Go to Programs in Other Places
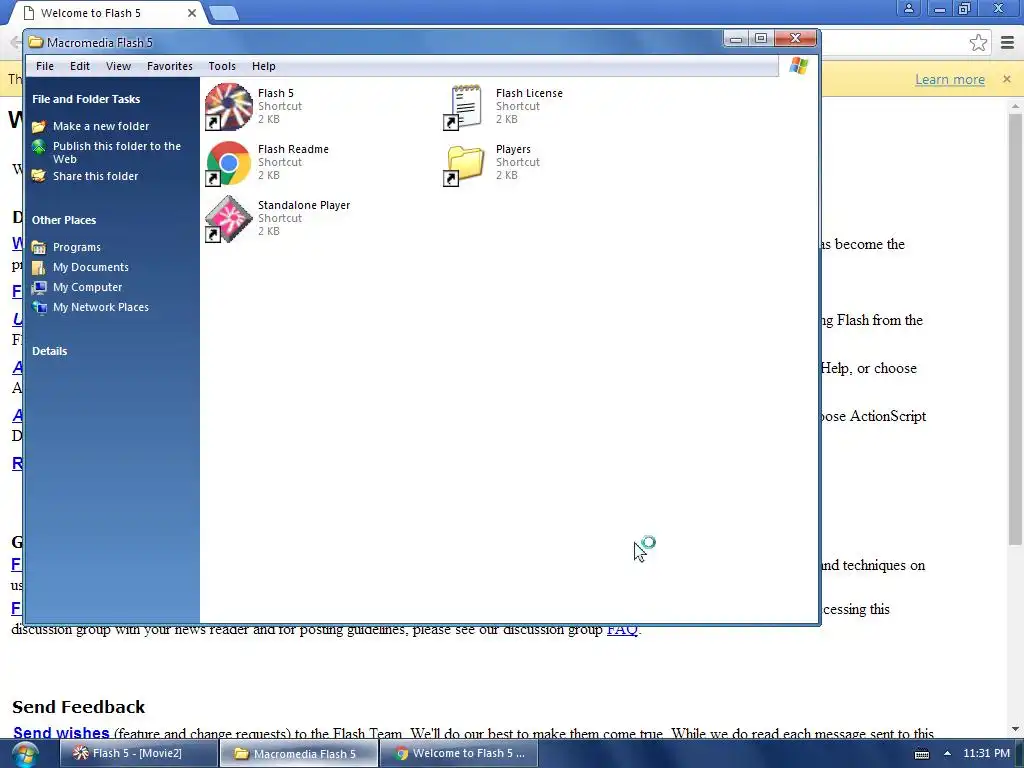 77,248
